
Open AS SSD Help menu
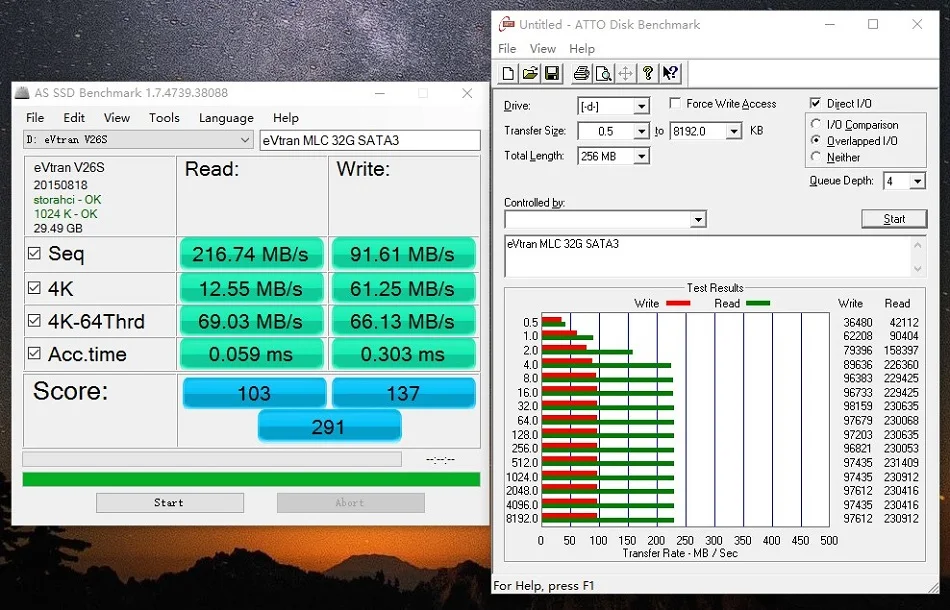pos(285,118)
